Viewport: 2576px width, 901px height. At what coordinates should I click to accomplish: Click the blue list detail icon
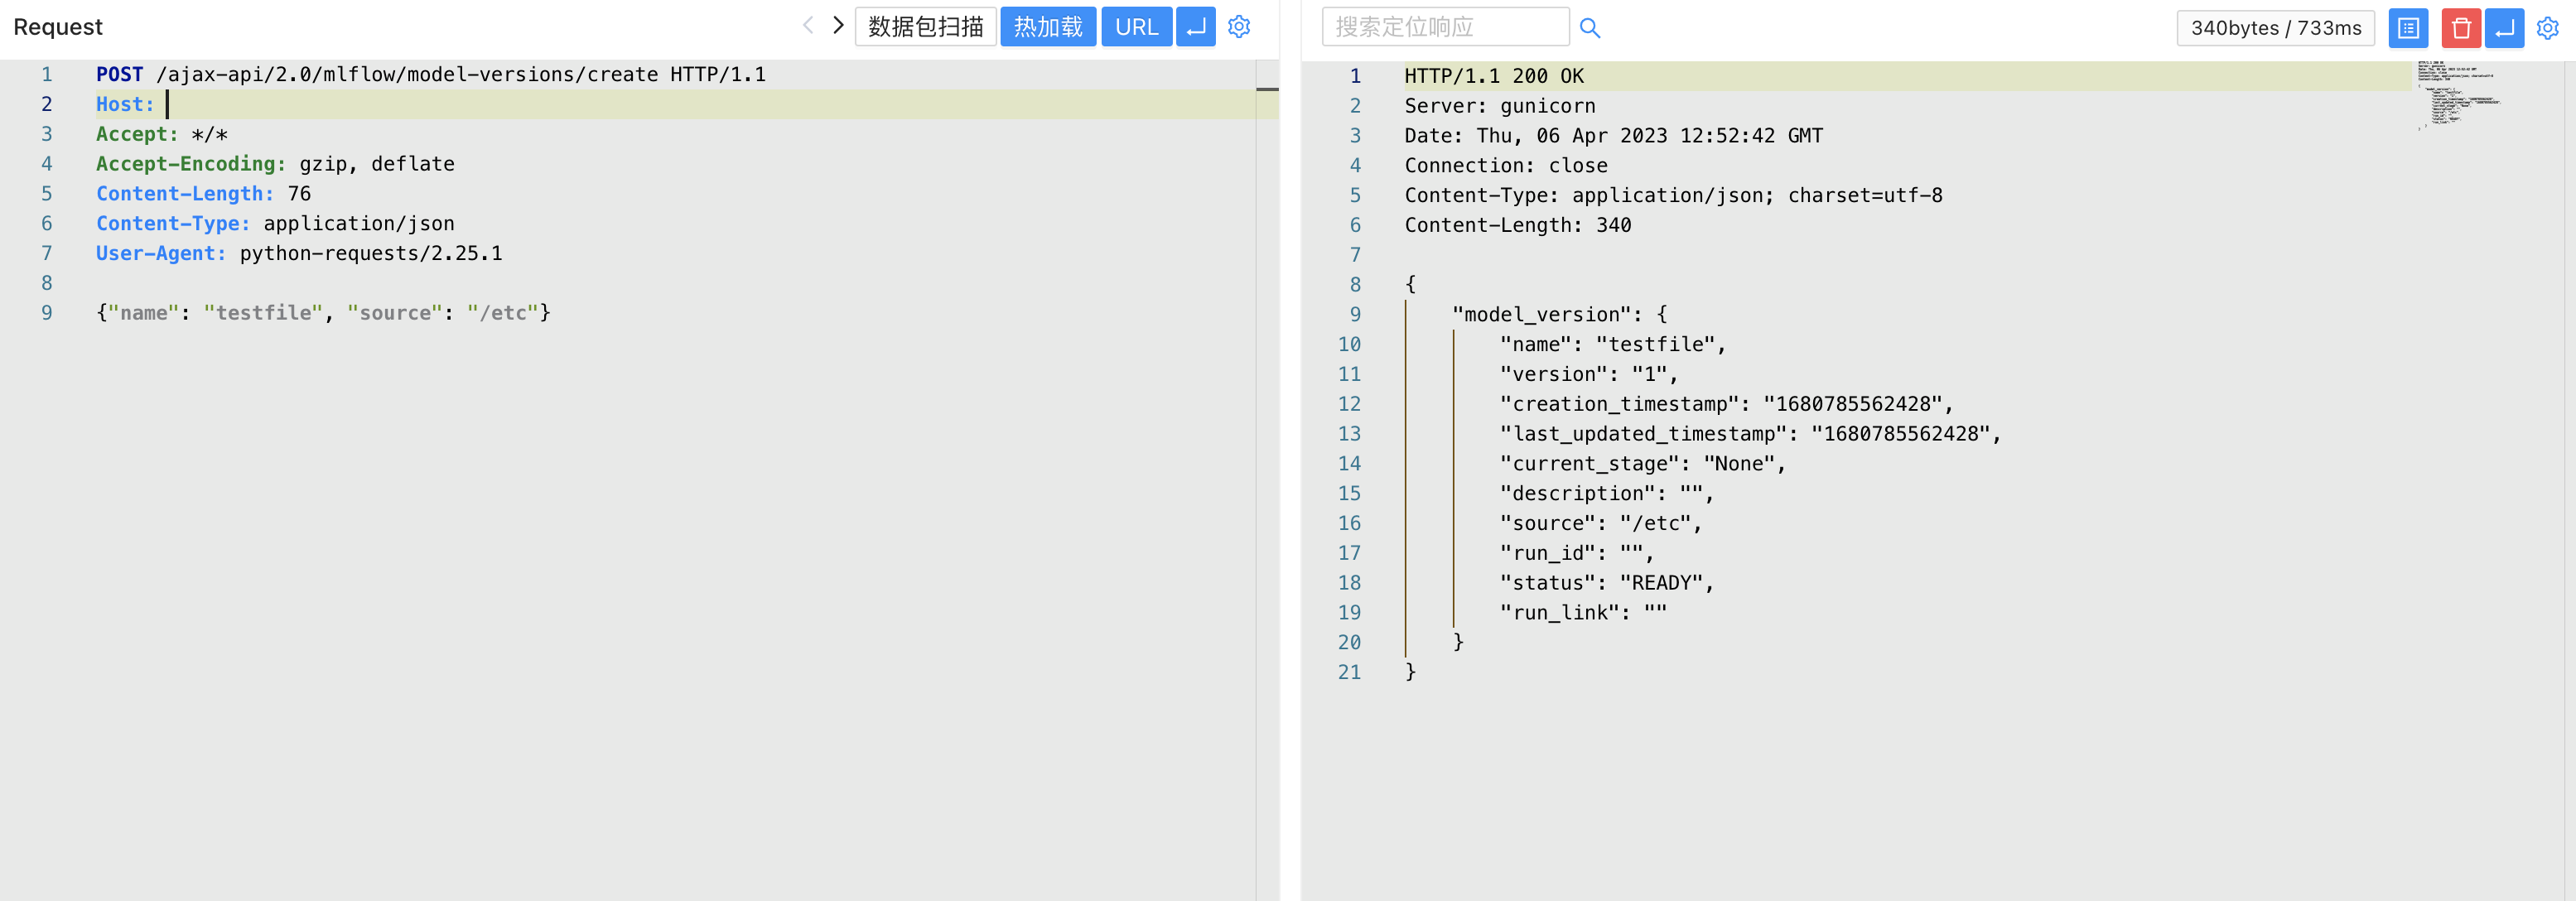[2408, 28]
